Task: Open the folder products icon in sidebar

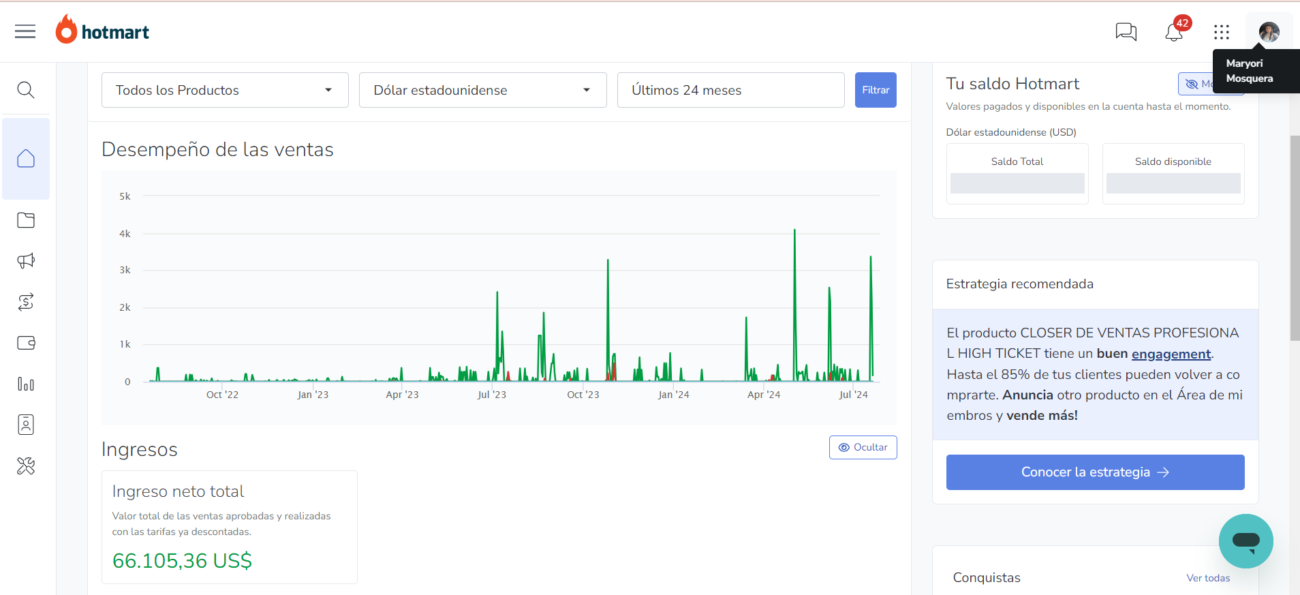Action: [x=26, y=220]
